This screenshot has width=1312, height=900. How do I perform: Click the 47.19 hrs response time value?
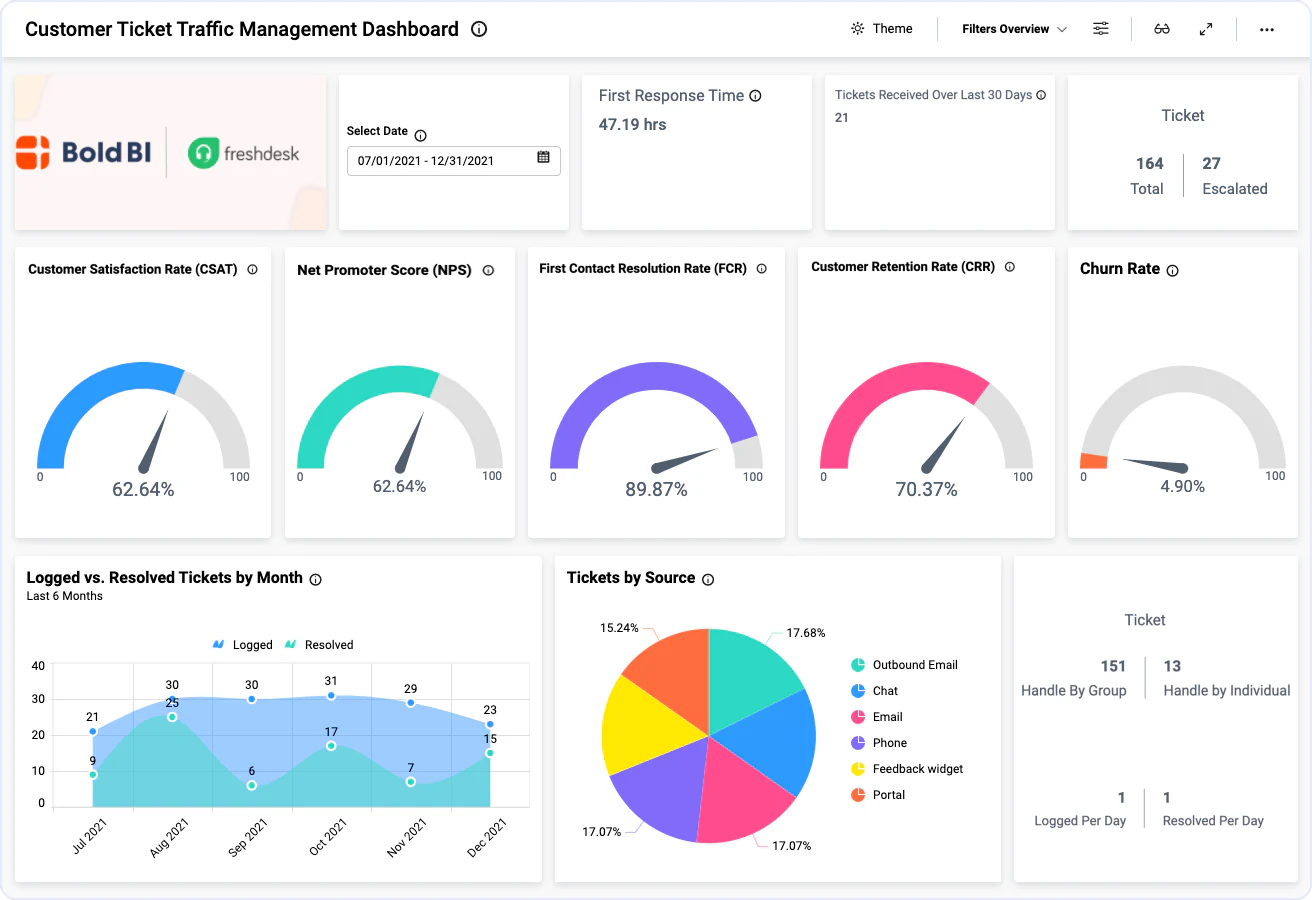pyautogui.click(x=632, y=125)
